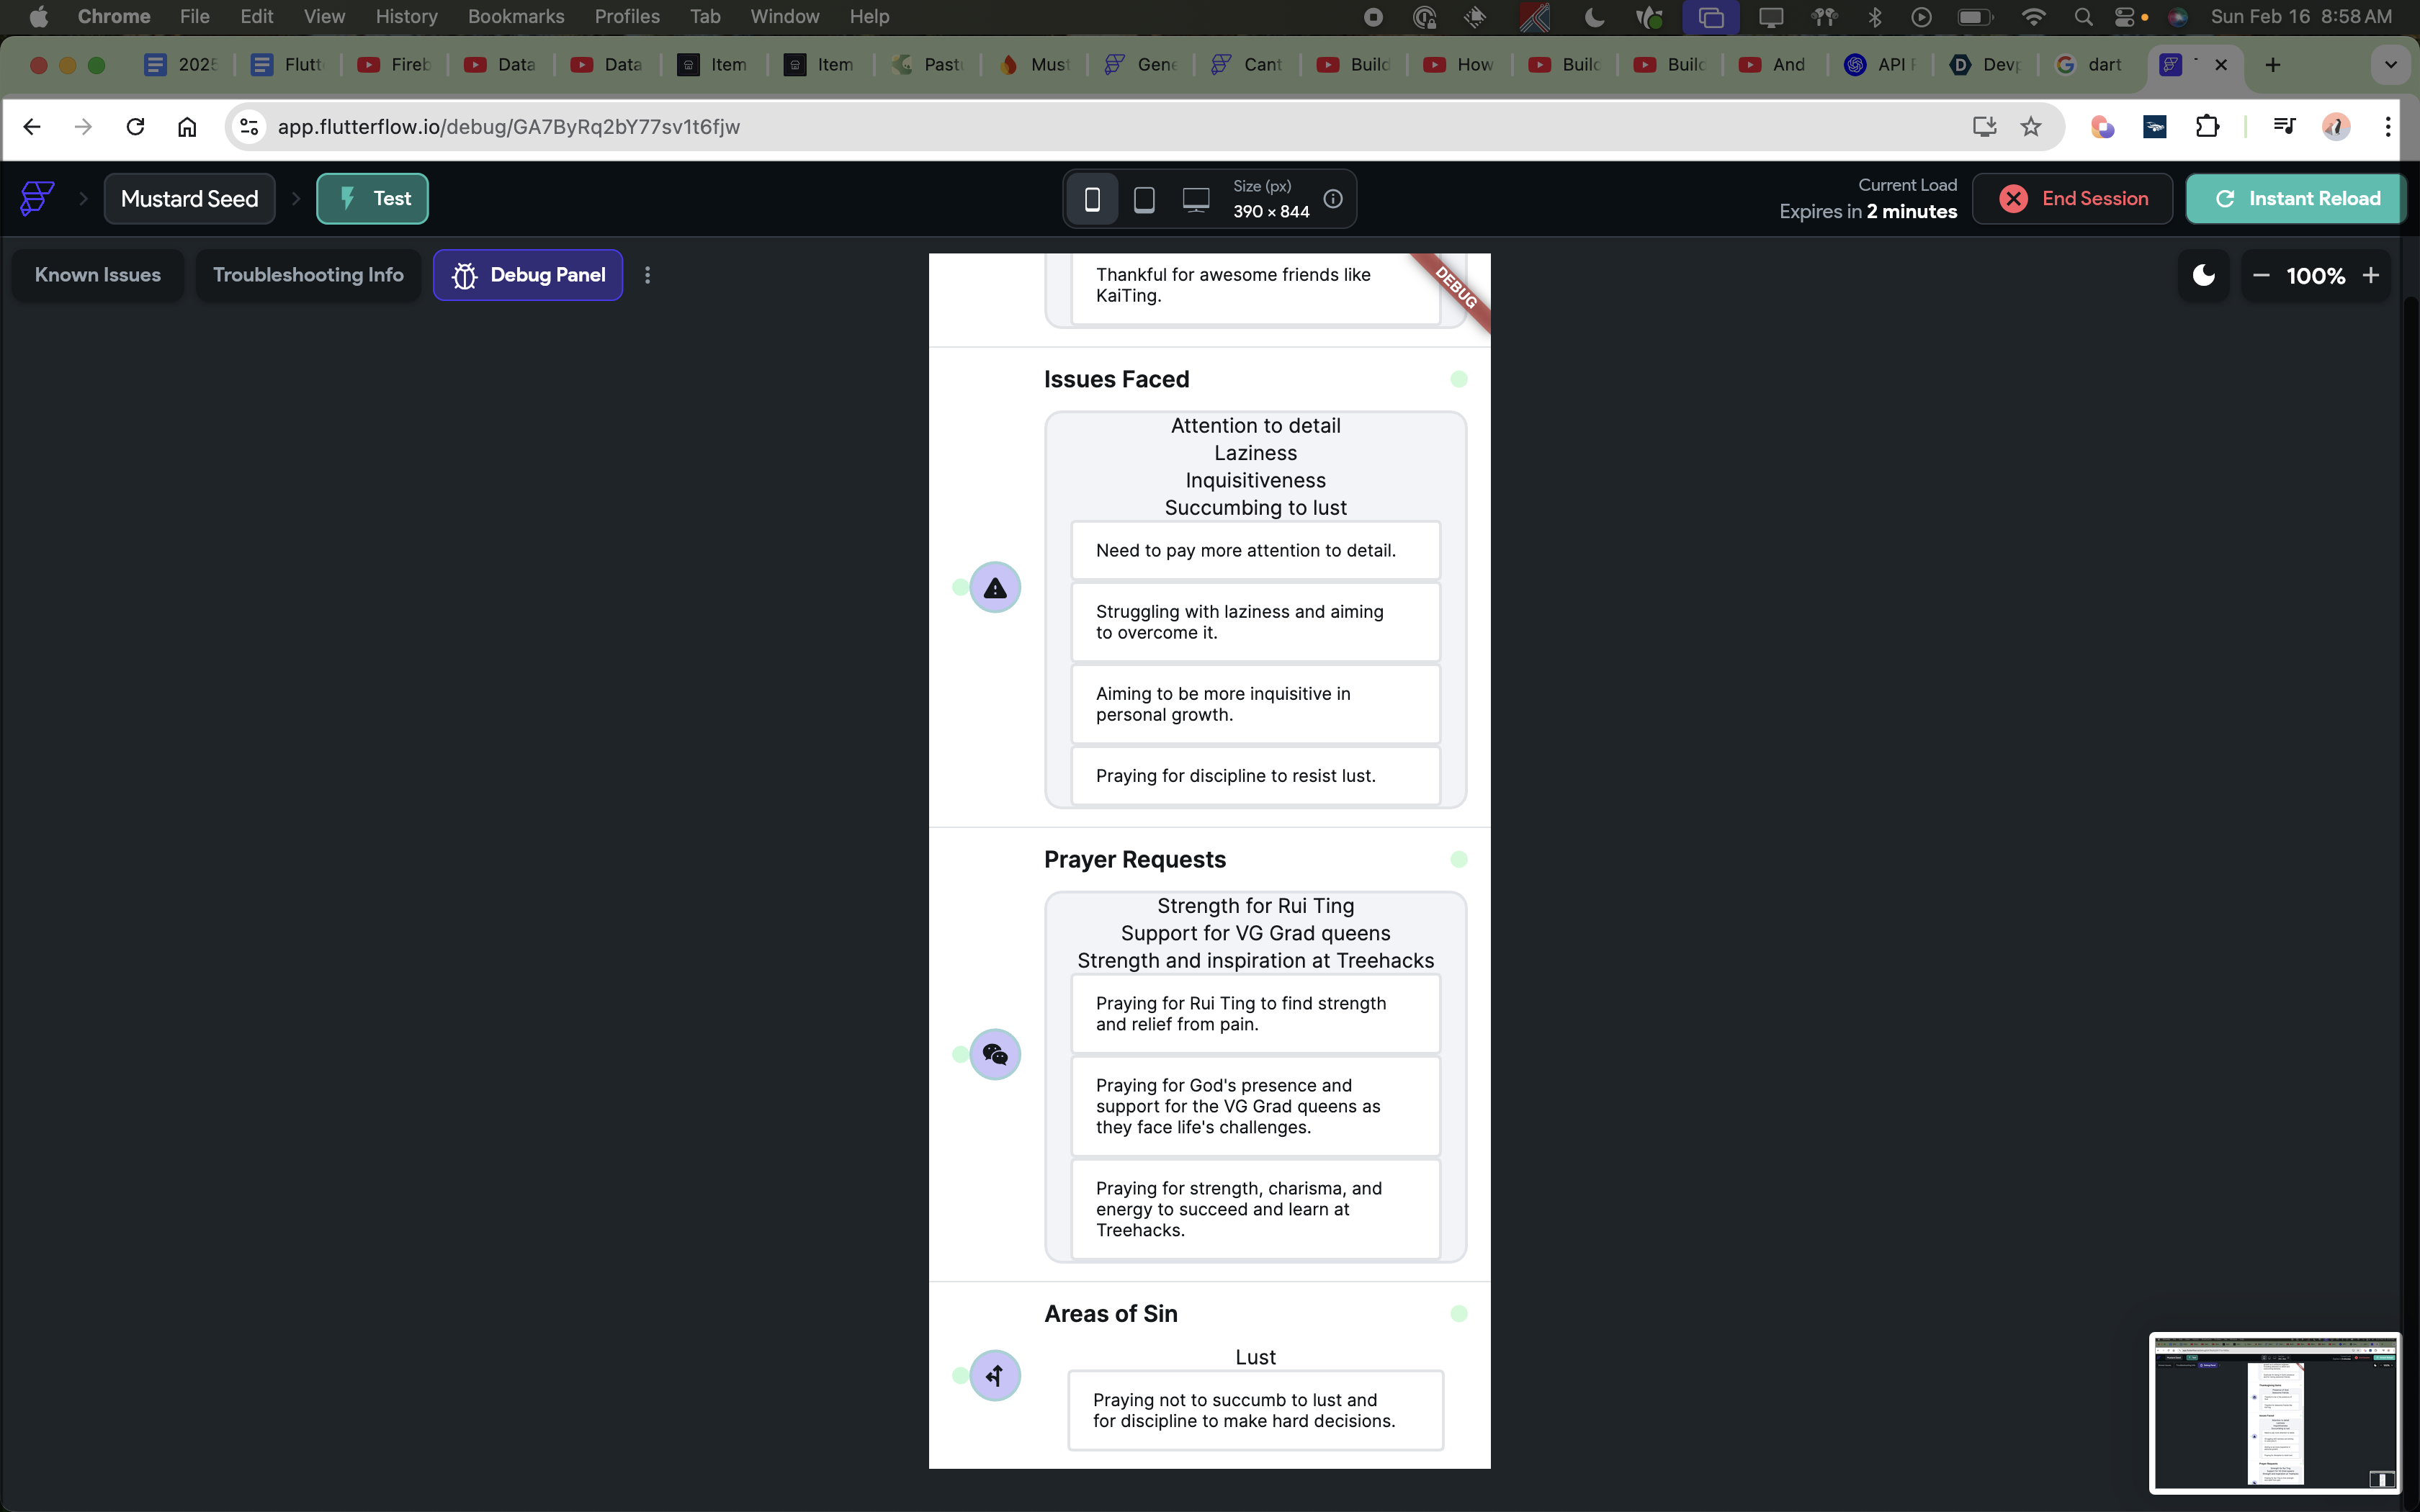This screenshot has height=1512, width=2420.
Task: Click the FlutterFlow logo icon
Action: [x=37, y=198]
